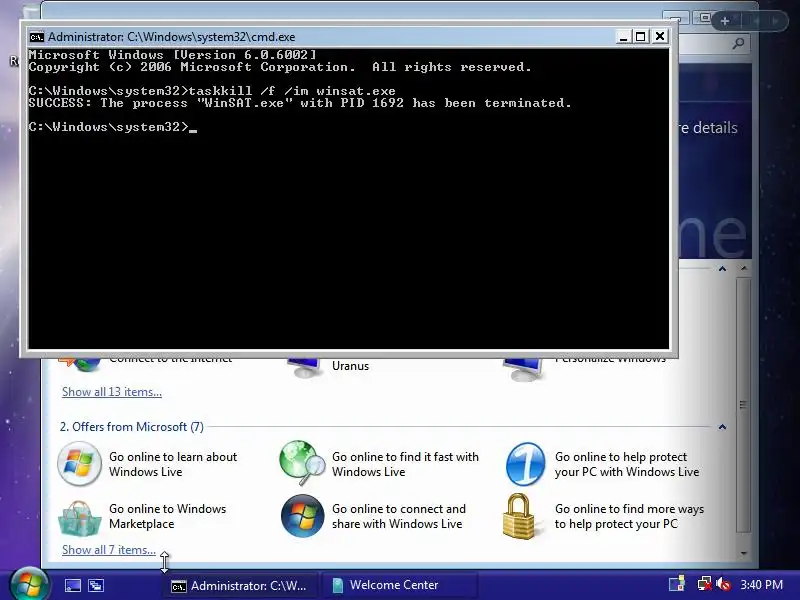Click the Windows Marketplace shopping bag icon
The width and height of the screenshot is (800, 600).
(x=79, y=517)
